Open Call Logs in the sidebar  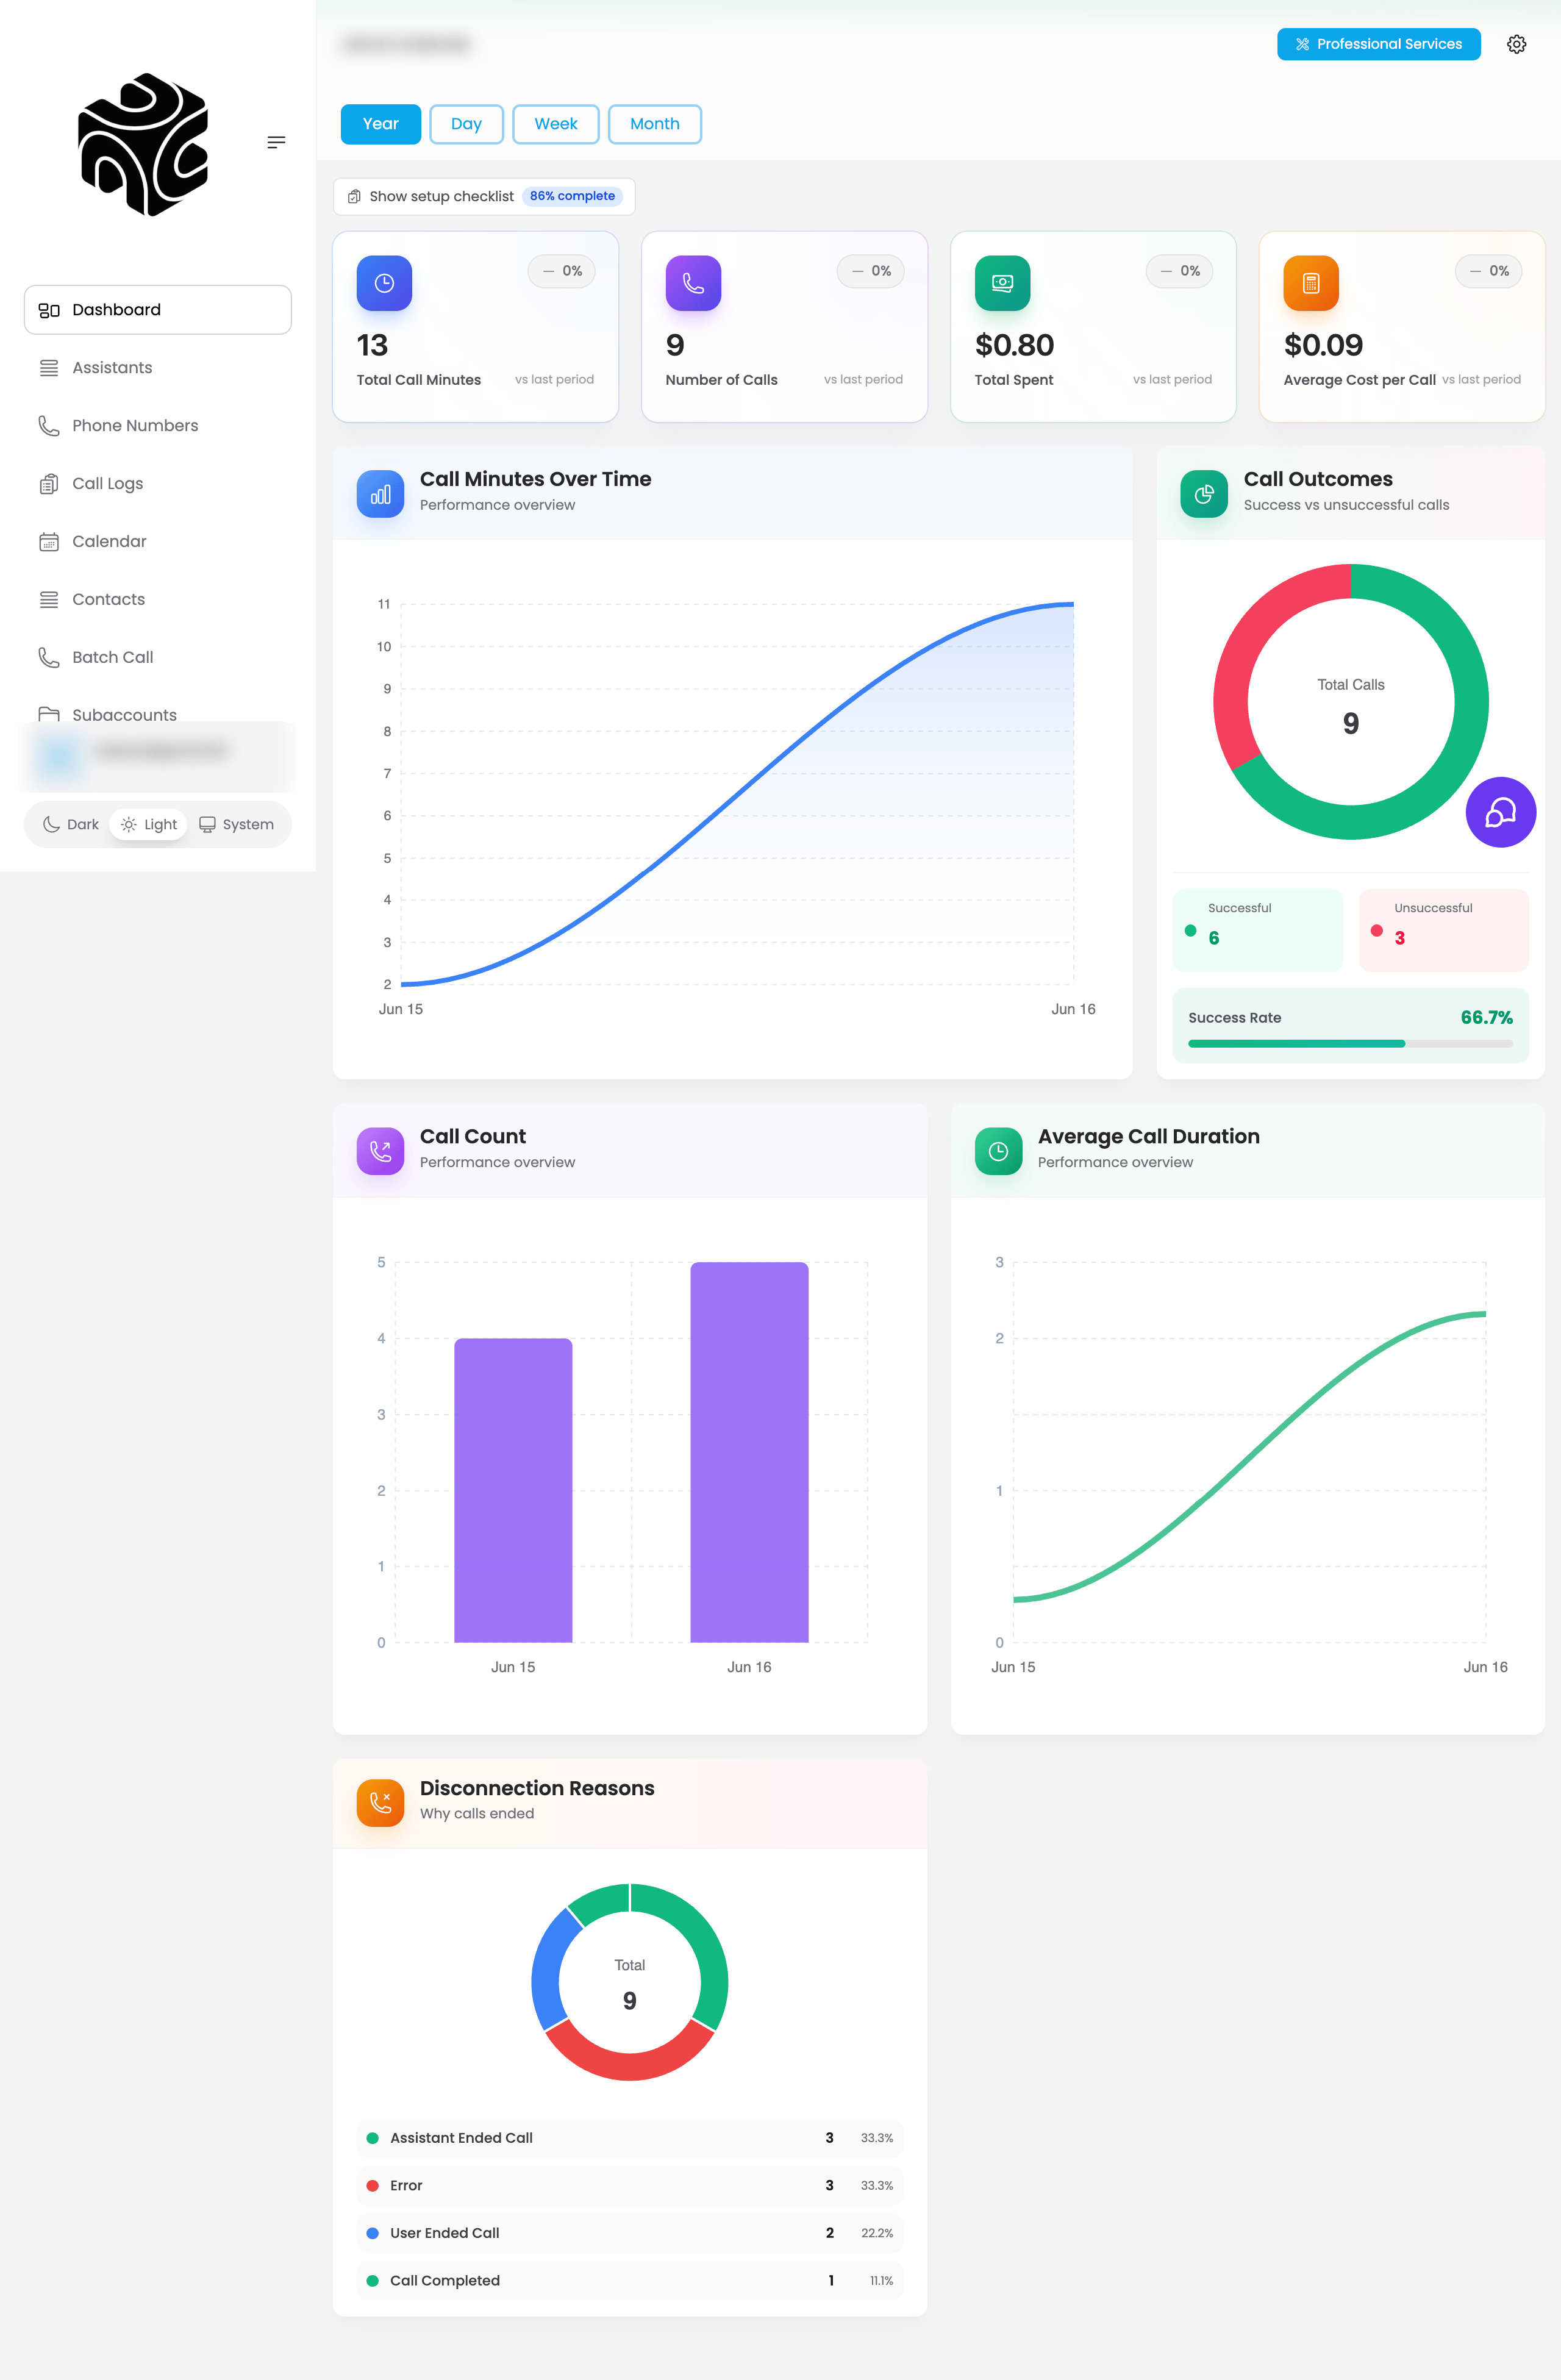coord(158,484)
